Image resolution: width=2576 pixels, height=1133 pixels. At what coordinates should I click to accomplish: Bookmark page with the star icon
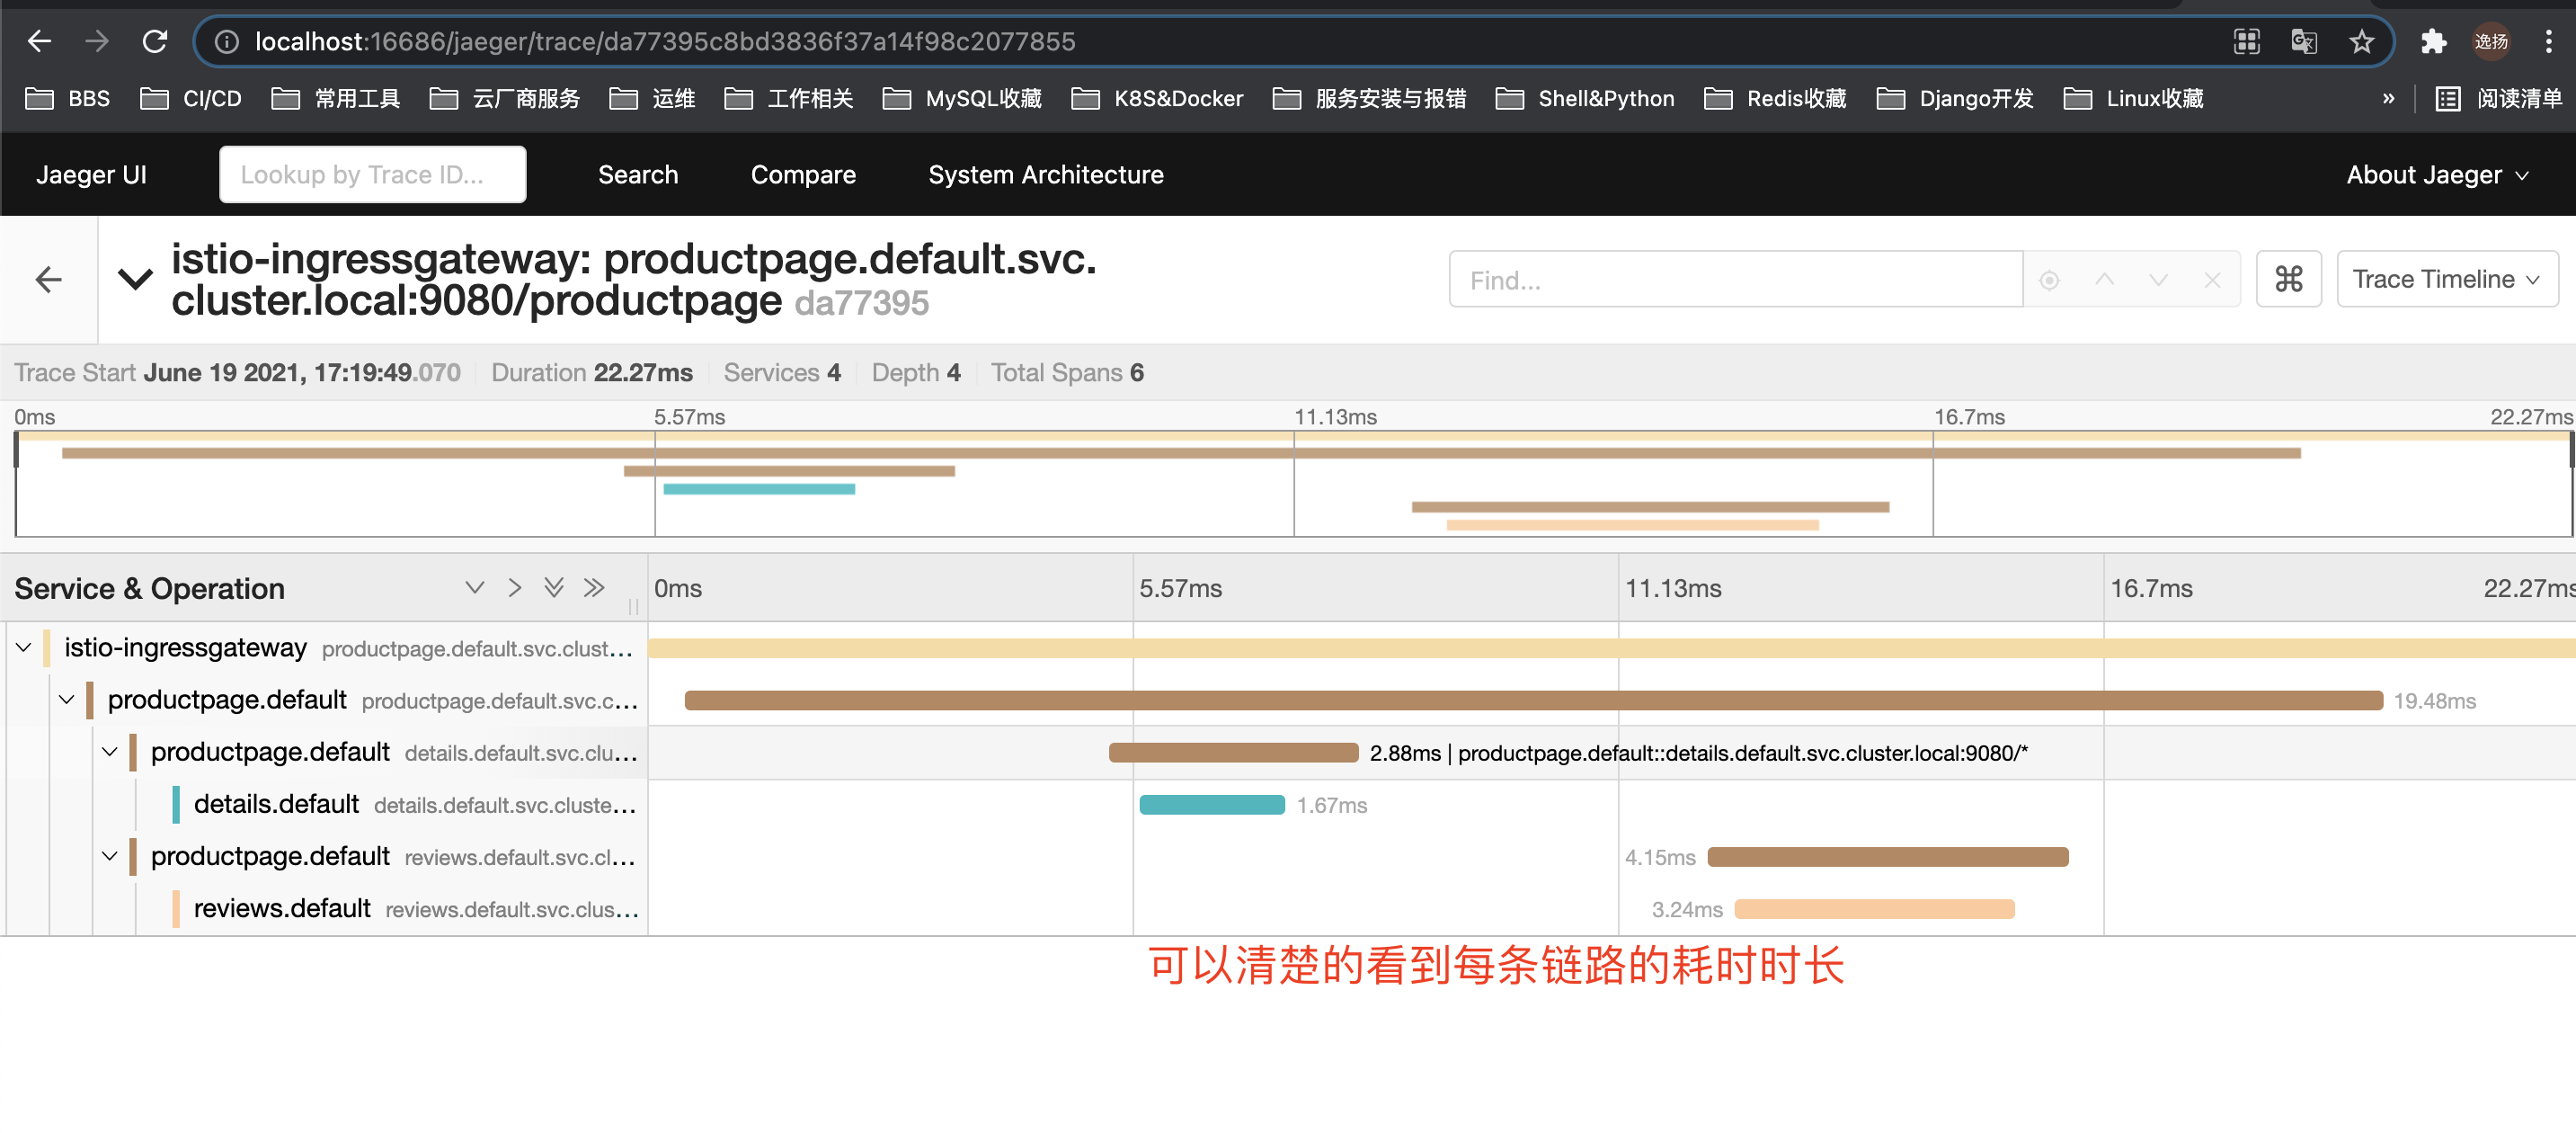(x=2361, y=41)
